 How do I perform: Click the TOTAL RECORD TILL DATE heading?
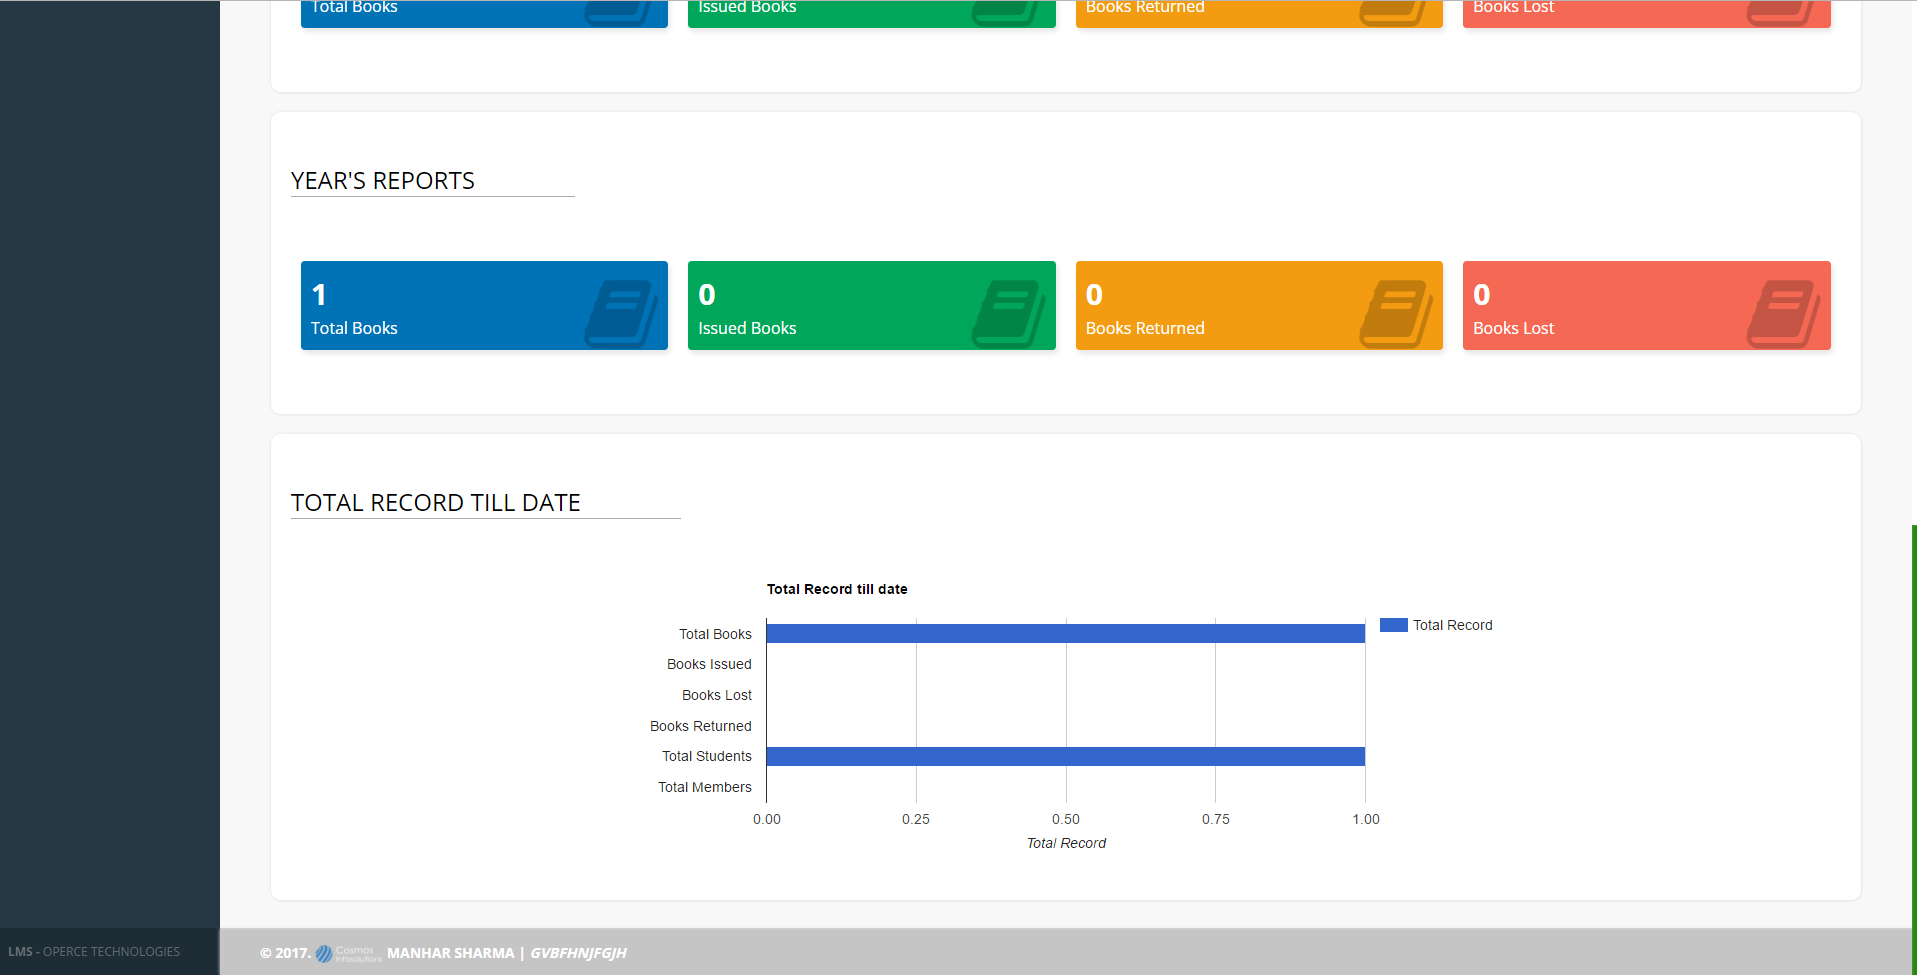pyautogui.click(x=435, y=503)
